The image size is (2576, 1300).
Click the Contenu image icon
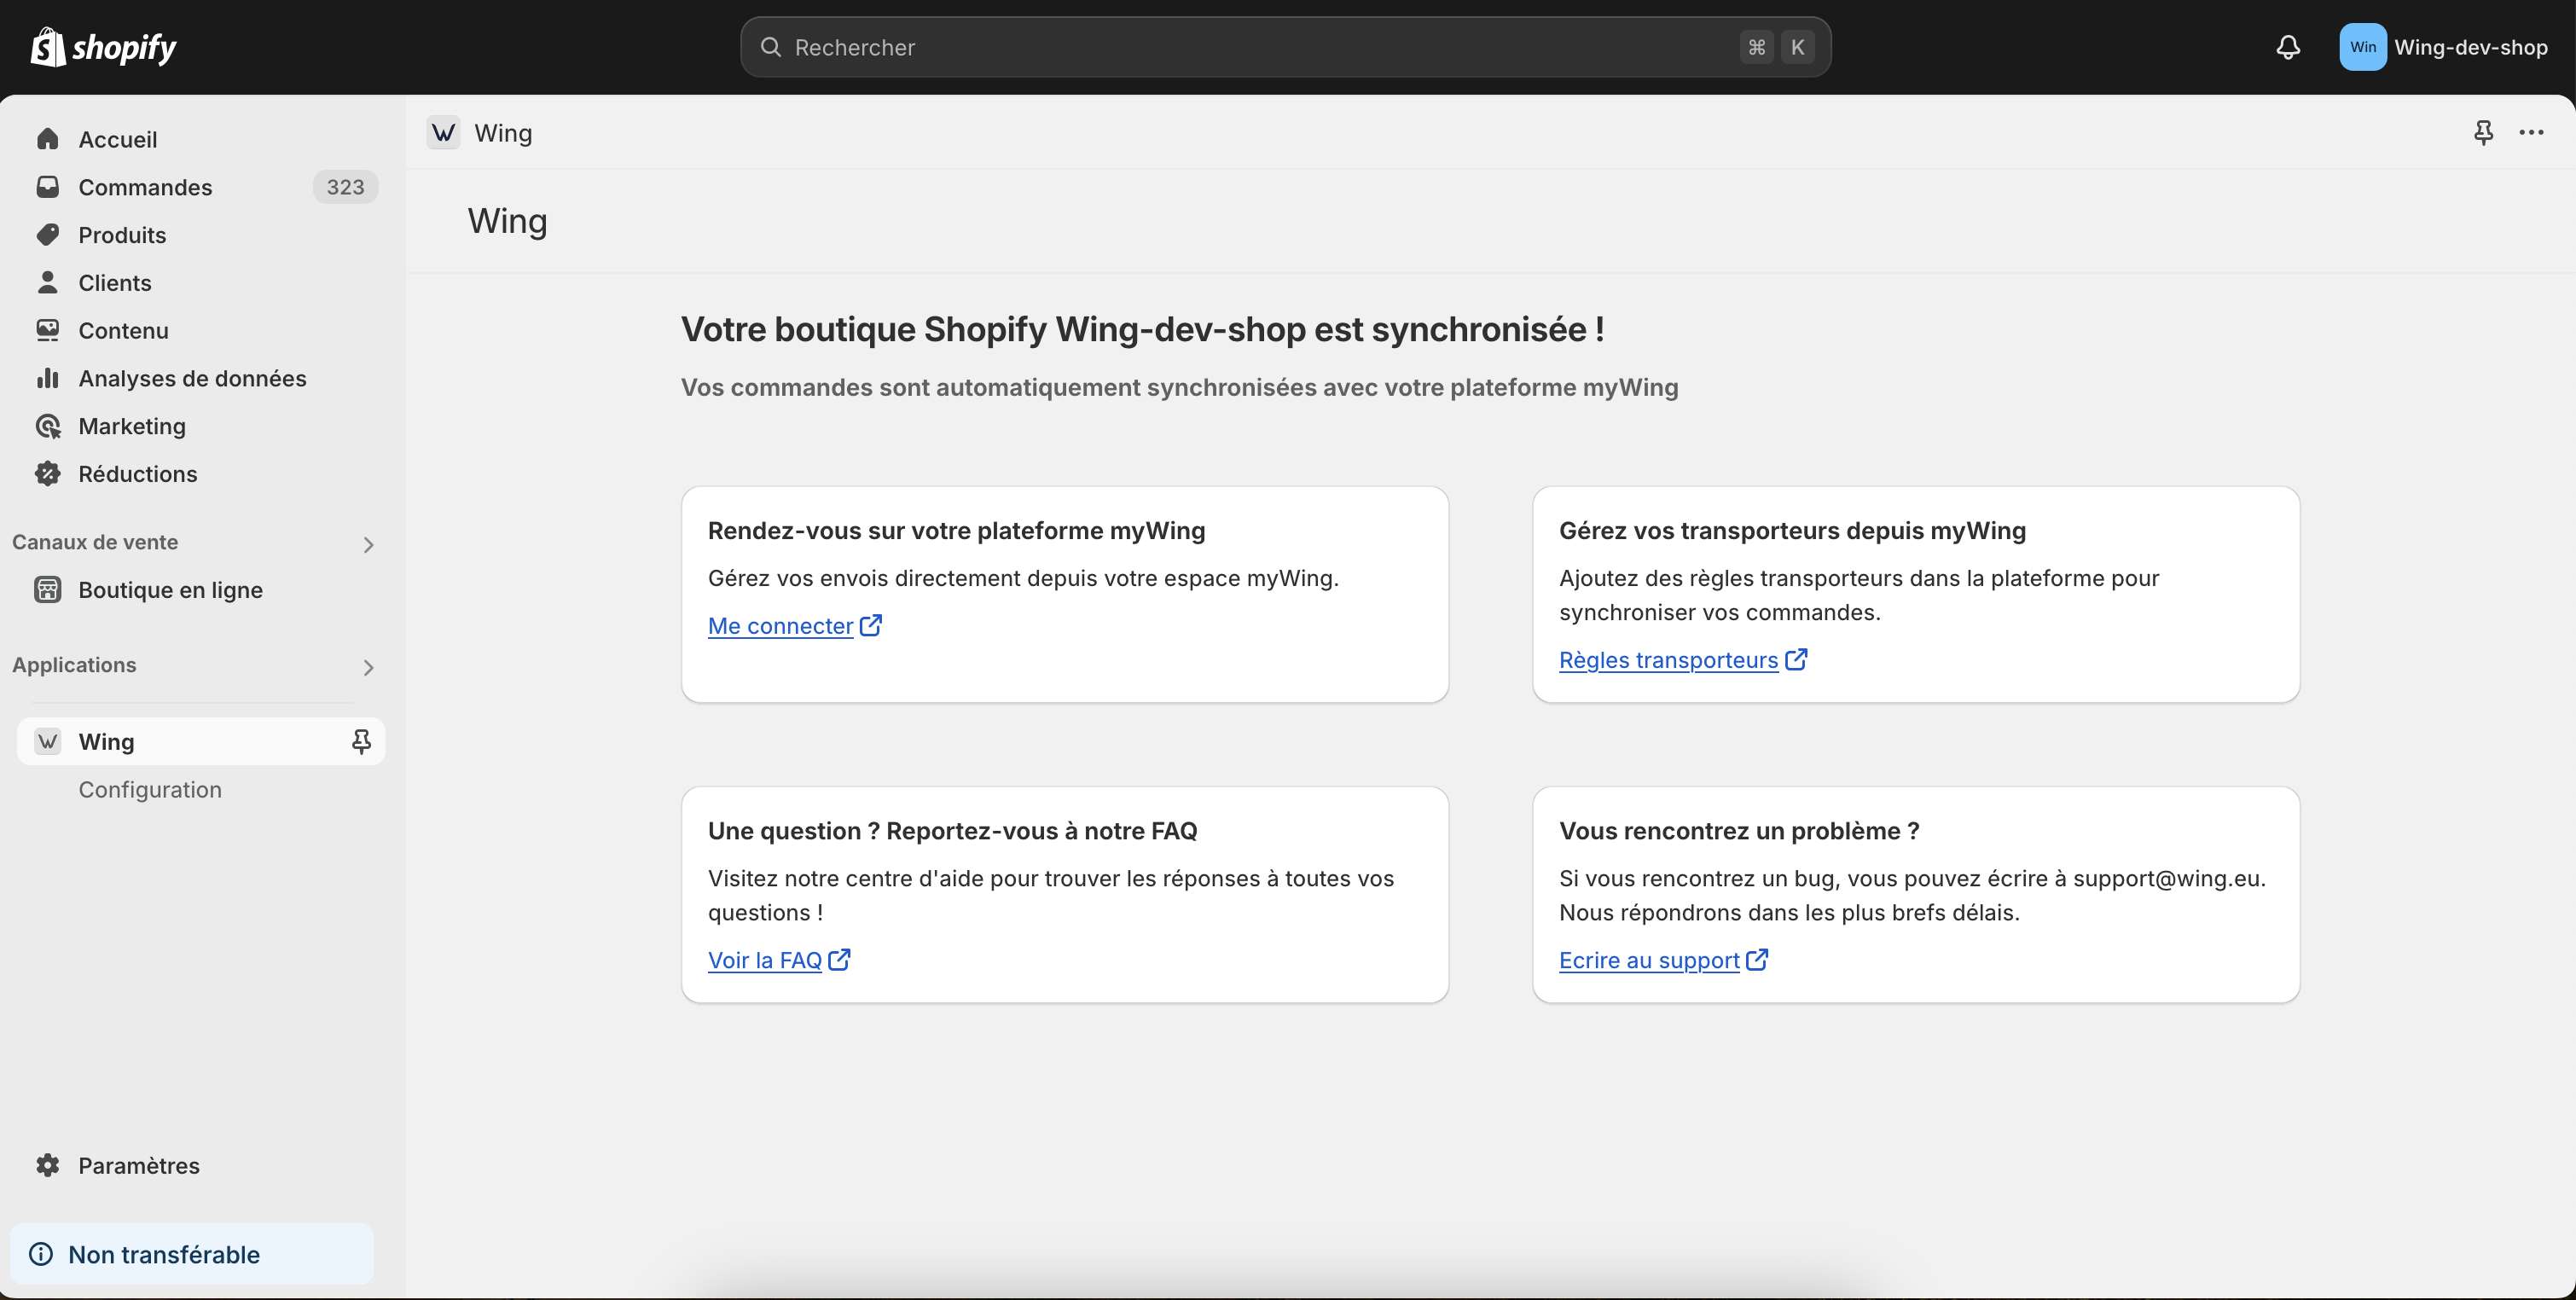(47, 330)
